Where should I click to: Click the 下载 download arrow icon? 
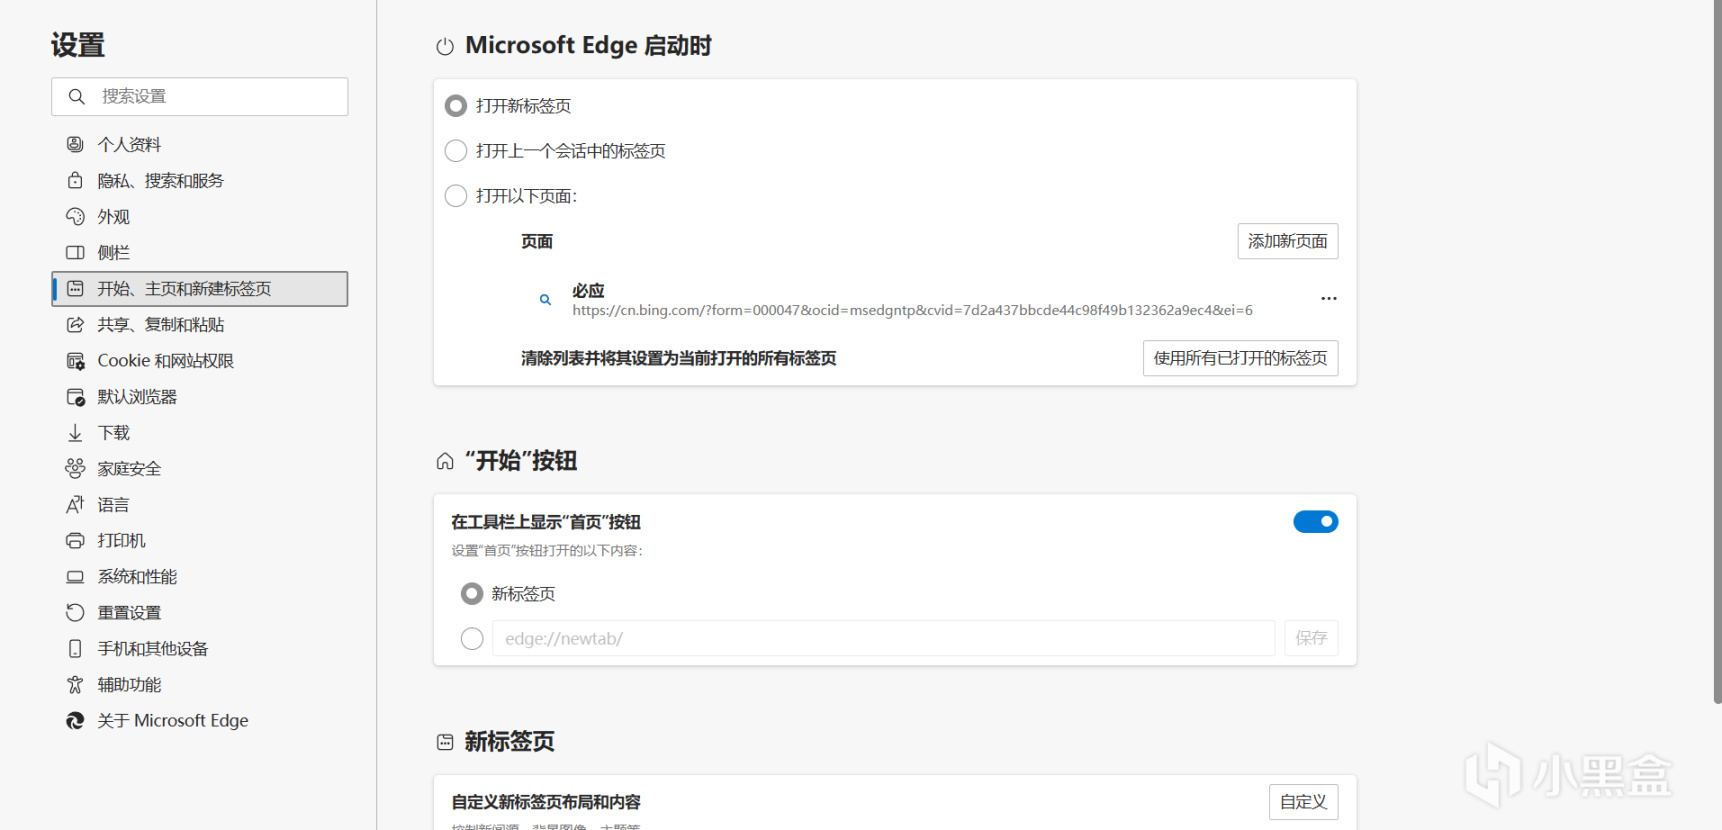tap(75, 433)
